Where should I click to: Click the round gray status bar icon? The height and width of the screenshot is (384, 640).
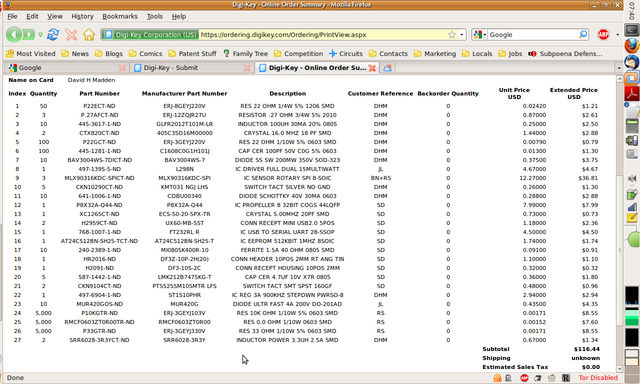tap(551, 378)
